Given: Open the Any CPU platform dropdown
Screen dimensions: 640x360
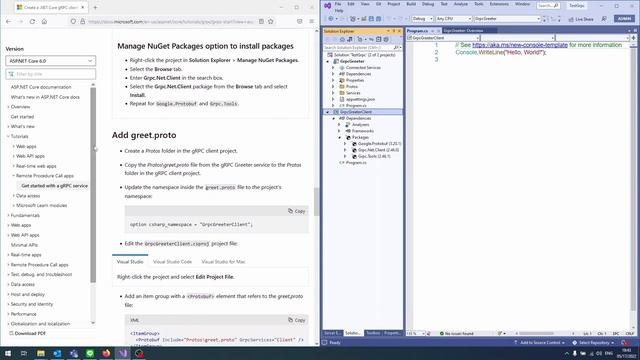Looking at the screenshot, I should click(453, 19).
